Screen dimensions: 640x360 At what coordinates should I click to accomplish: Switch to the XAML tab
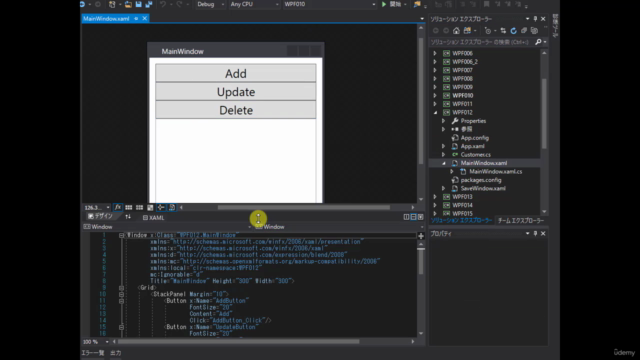coord(153,218)
